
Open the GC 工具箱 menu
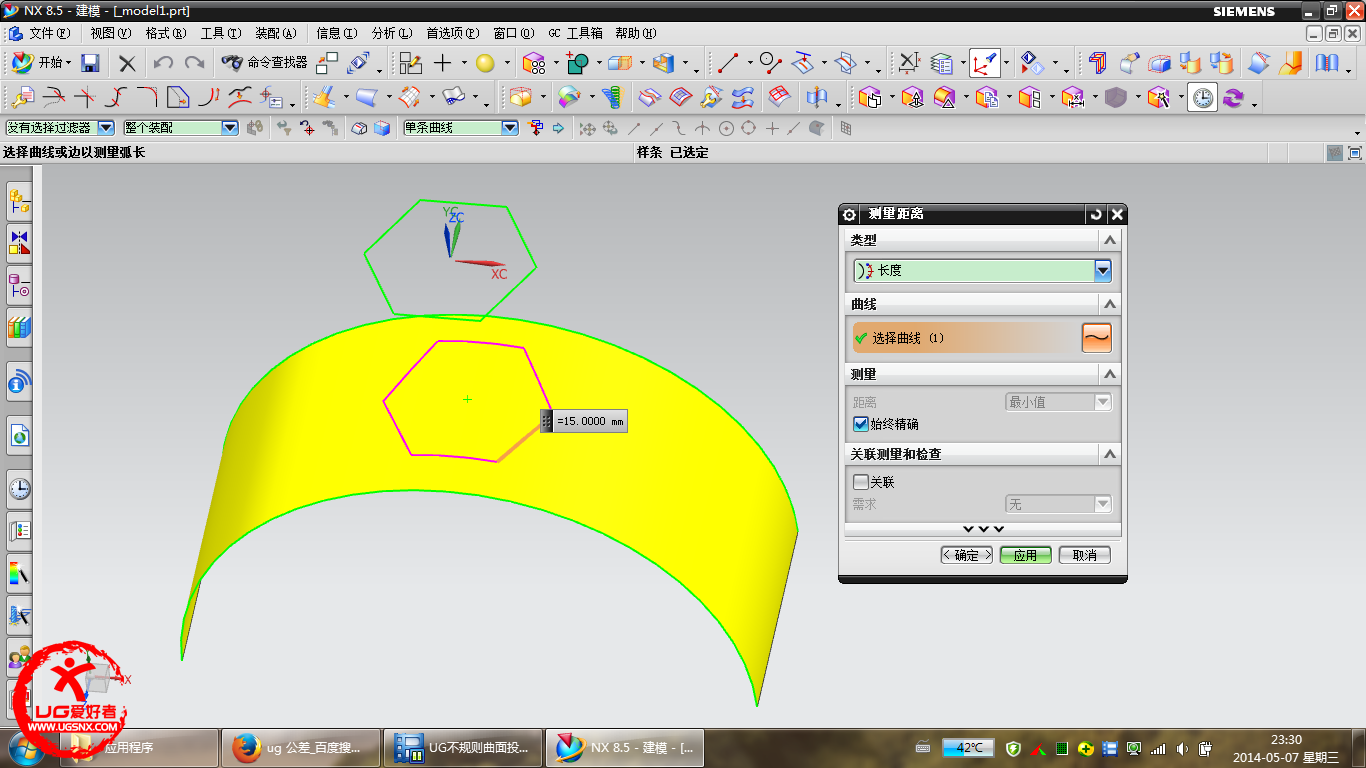[575, 33]
